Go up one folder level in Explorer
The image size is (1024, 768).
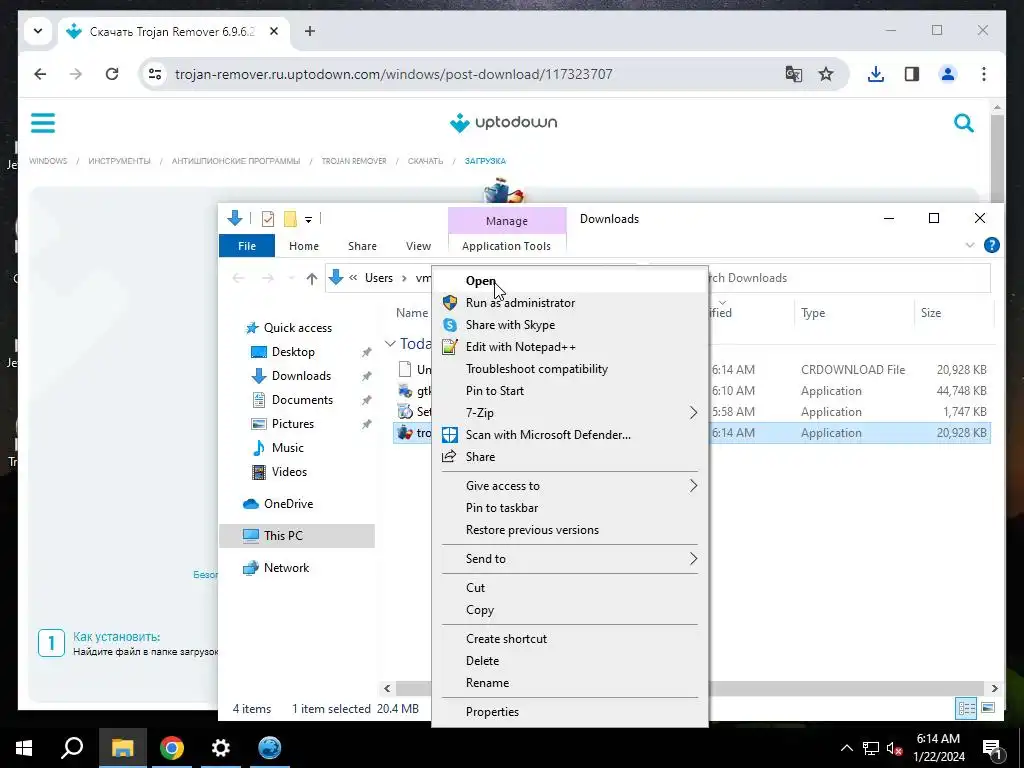click(x=312, y=278)
